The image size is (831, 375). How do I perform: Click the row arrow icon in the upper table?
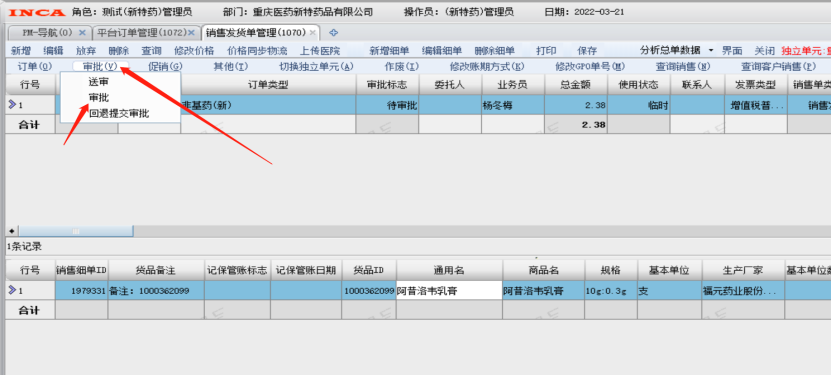(x=12, y=105)
